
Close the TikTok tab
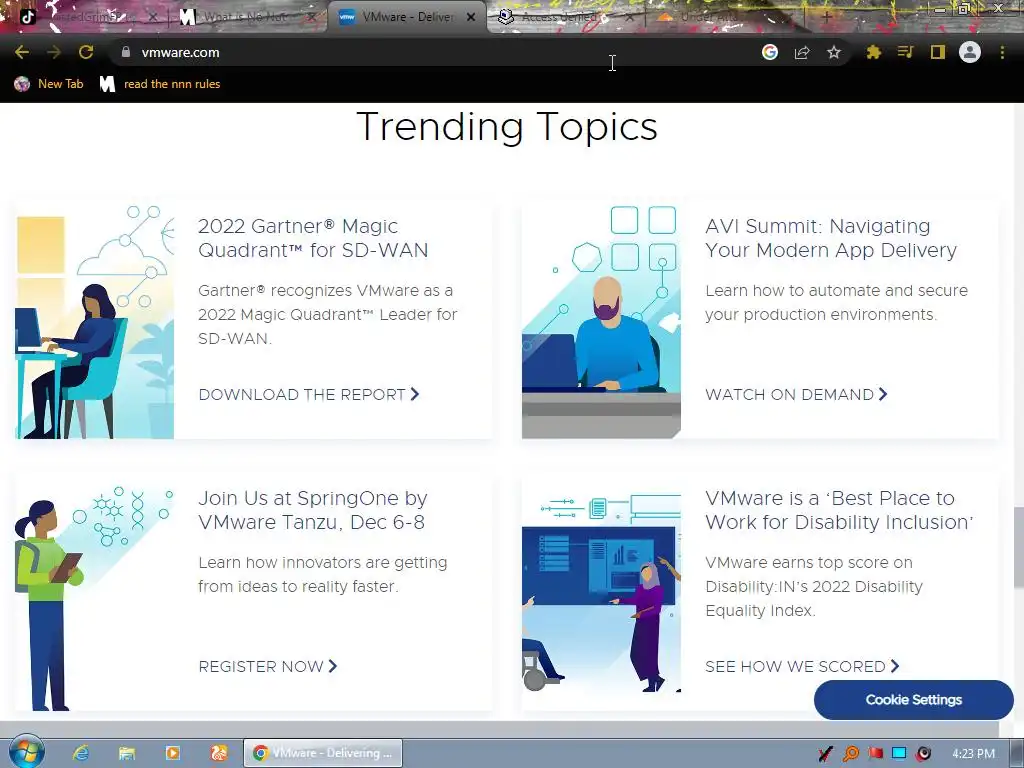(152, 18)
